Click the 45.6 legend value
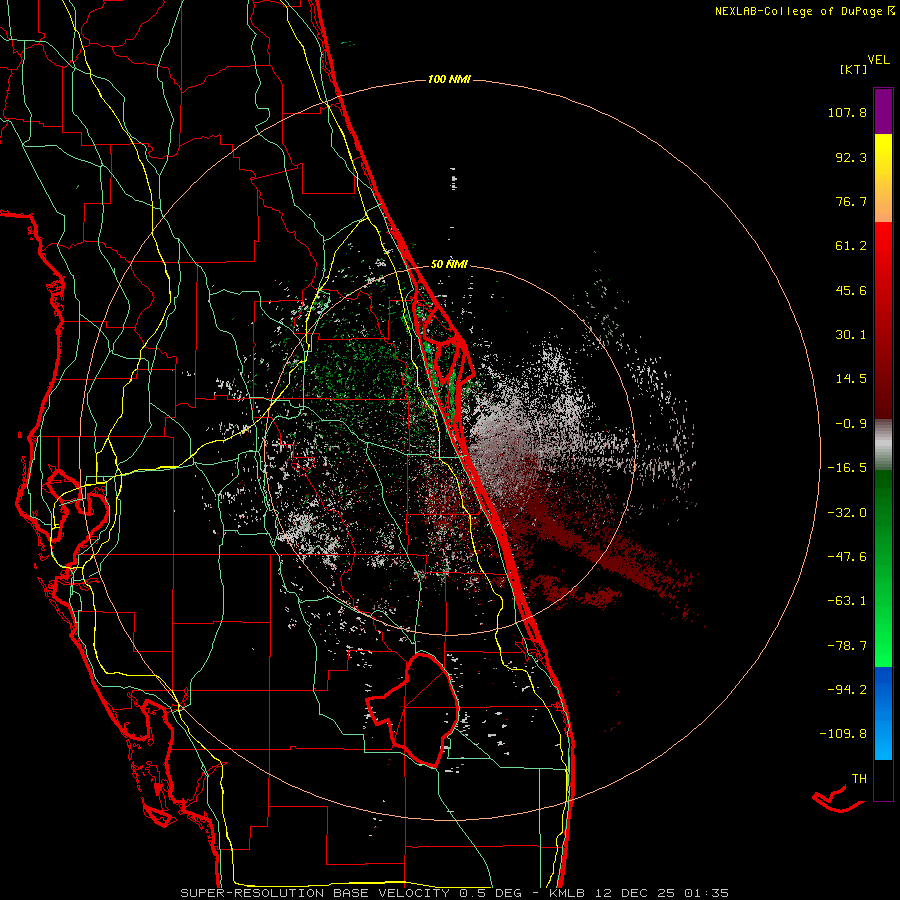This screenshot has height=900, width=900. pyautogui.click(x=851, y=290)
